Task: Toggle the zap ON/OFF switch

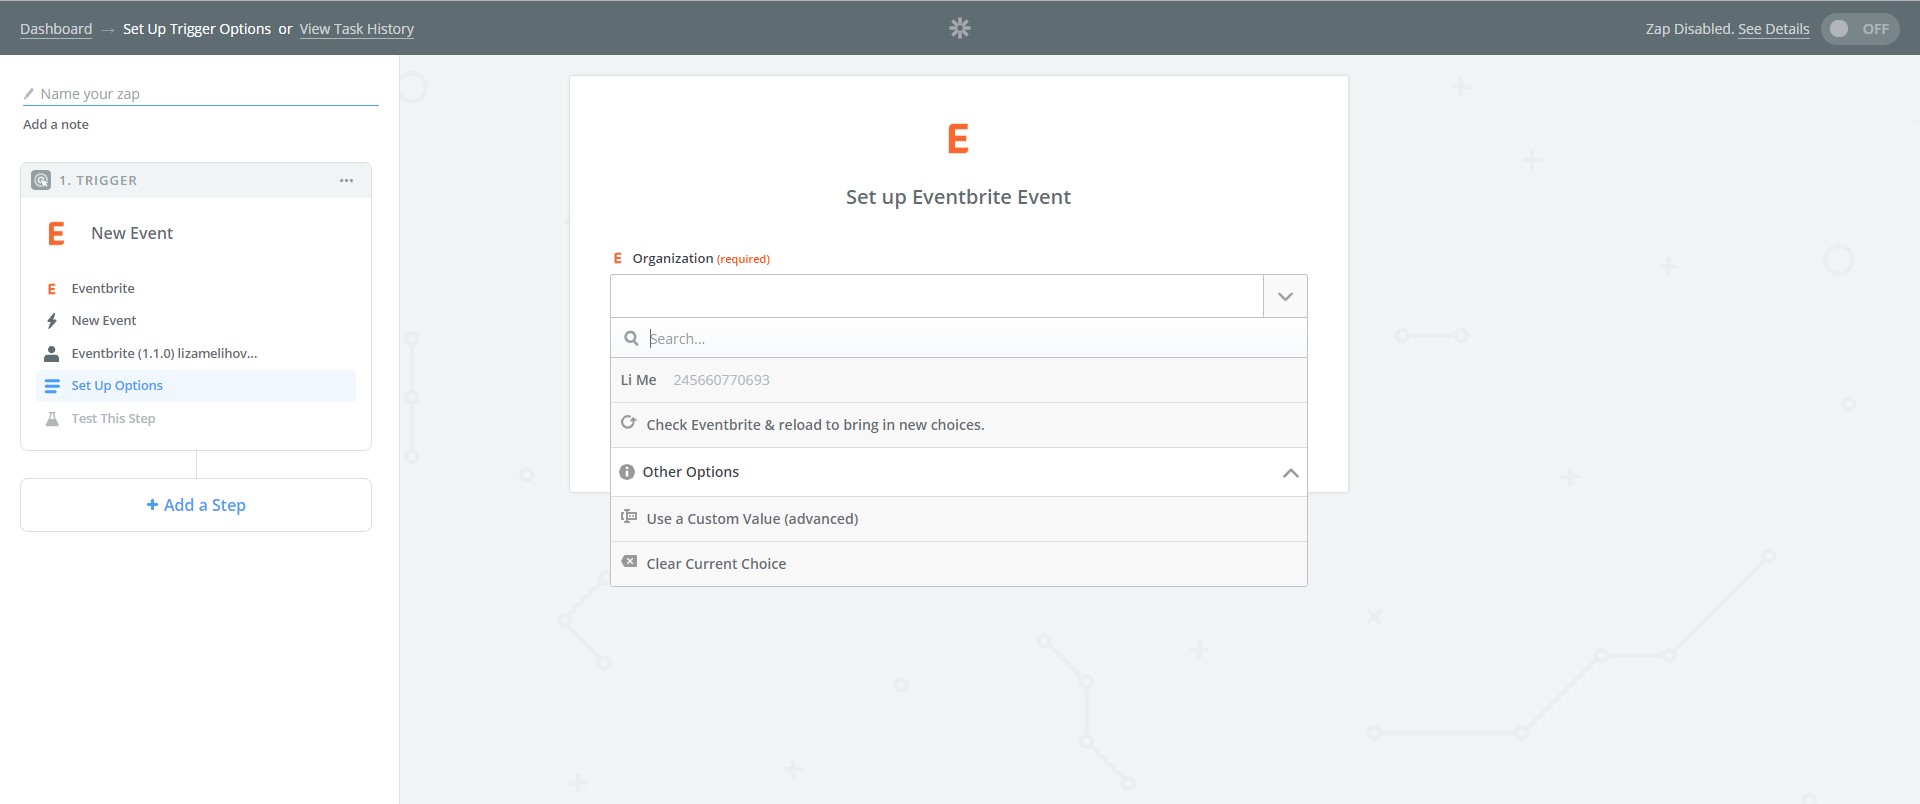Action: tap(1859, 29)
